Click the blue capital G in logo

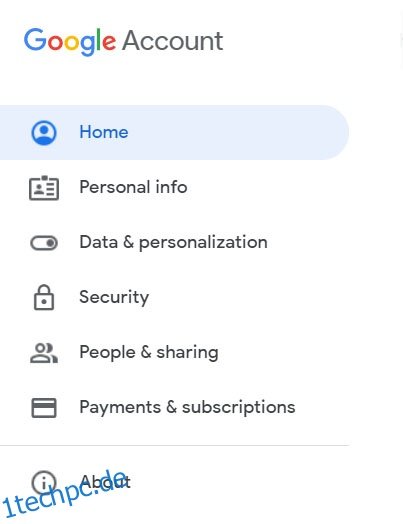tap(35, 39)
